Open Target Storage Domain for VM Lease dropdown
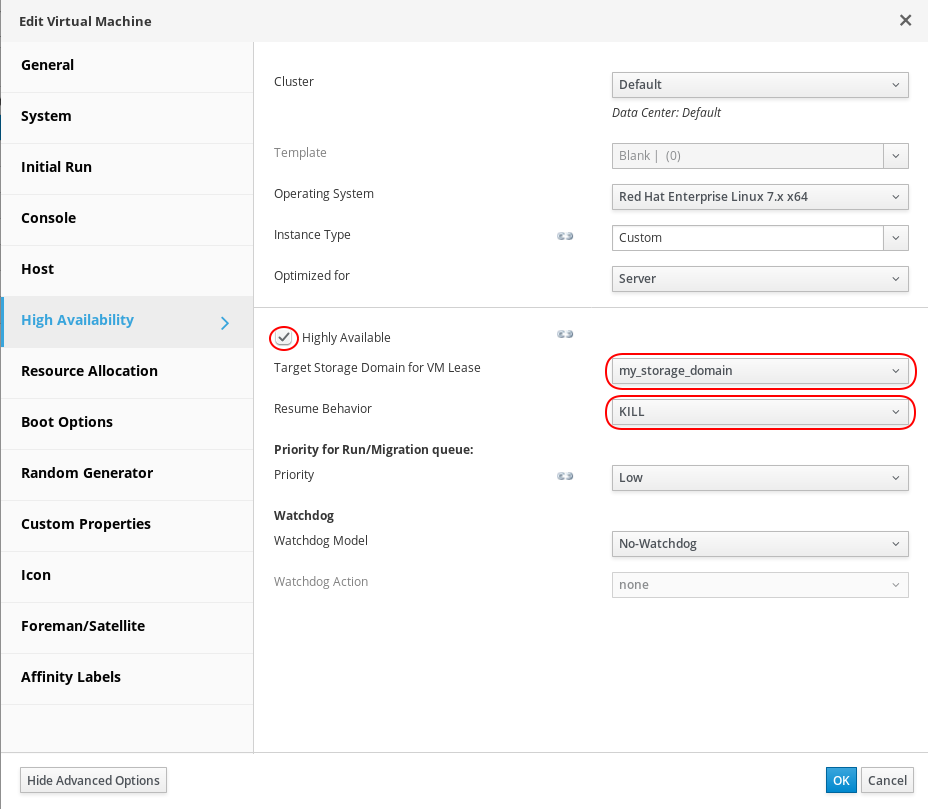The width and height of the screenshot is (928, 809). click(x=759, y=371)
